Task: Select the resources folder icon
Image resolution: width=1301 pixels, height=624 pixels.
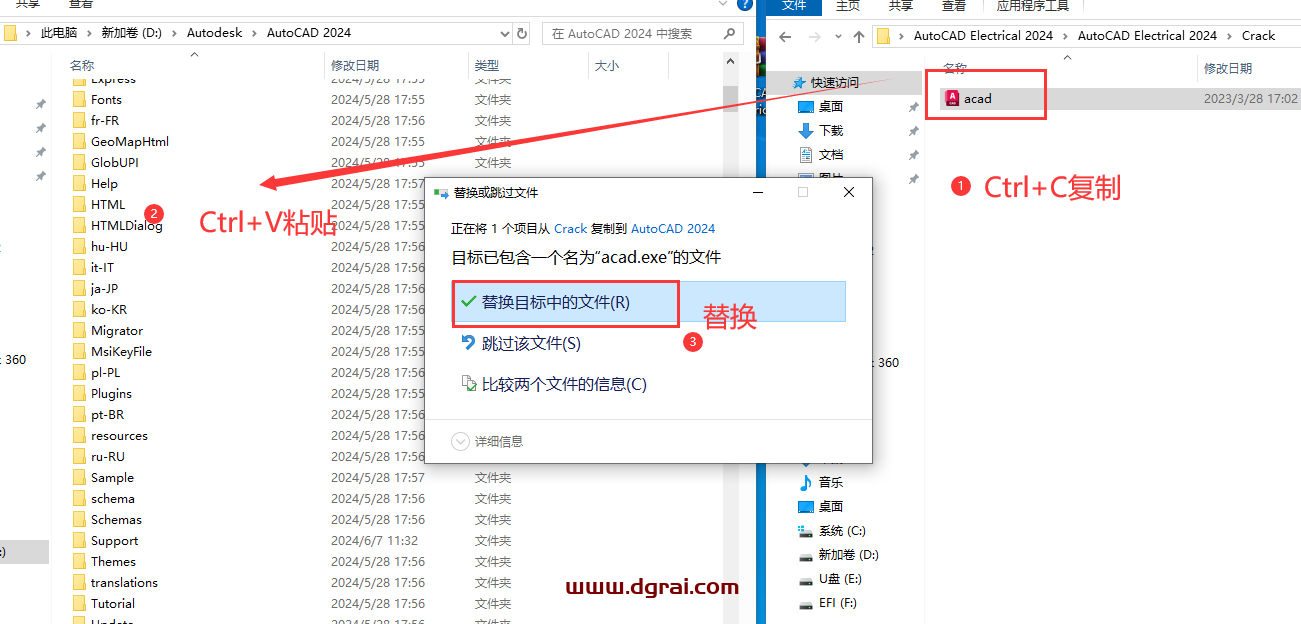Action: click(79, 436)
